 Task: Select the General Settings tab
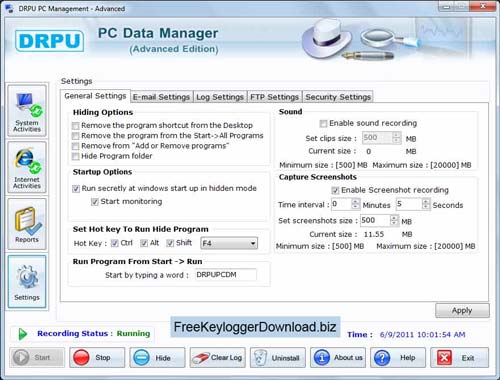[95, 96]
